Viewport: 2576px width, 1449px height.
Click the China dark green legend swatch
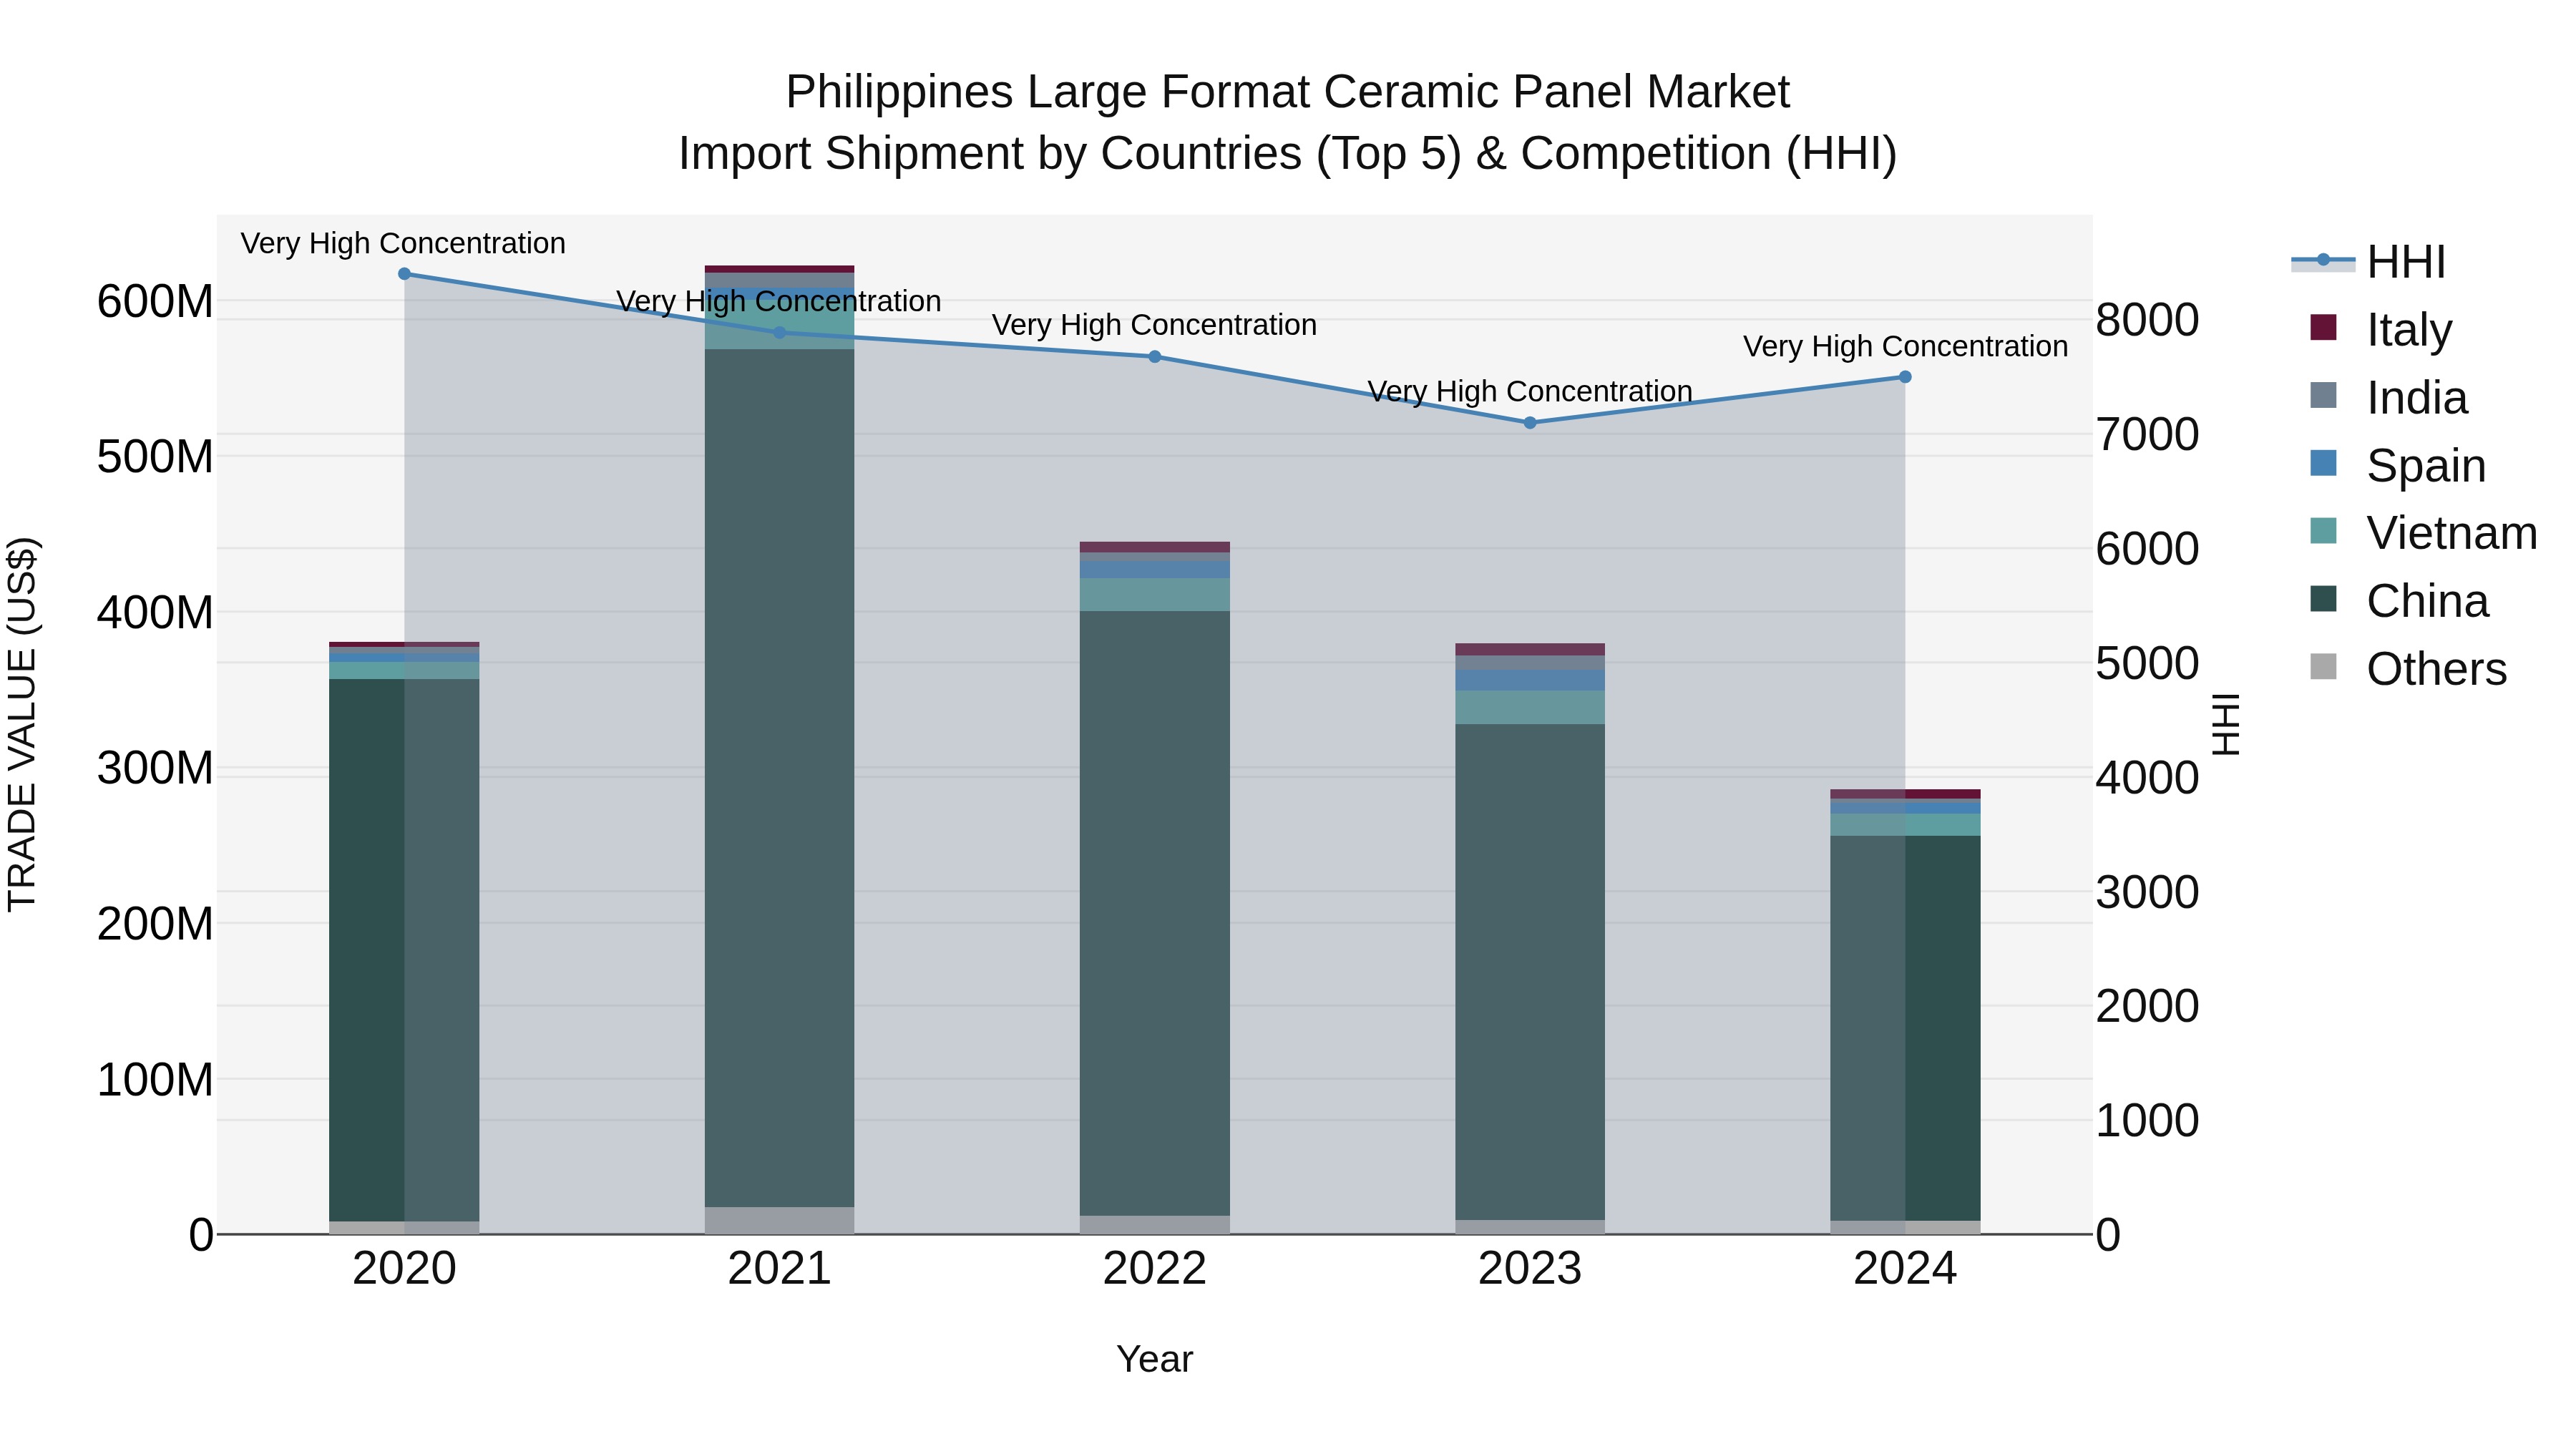pyautogui.click(x=2323, y=599)
